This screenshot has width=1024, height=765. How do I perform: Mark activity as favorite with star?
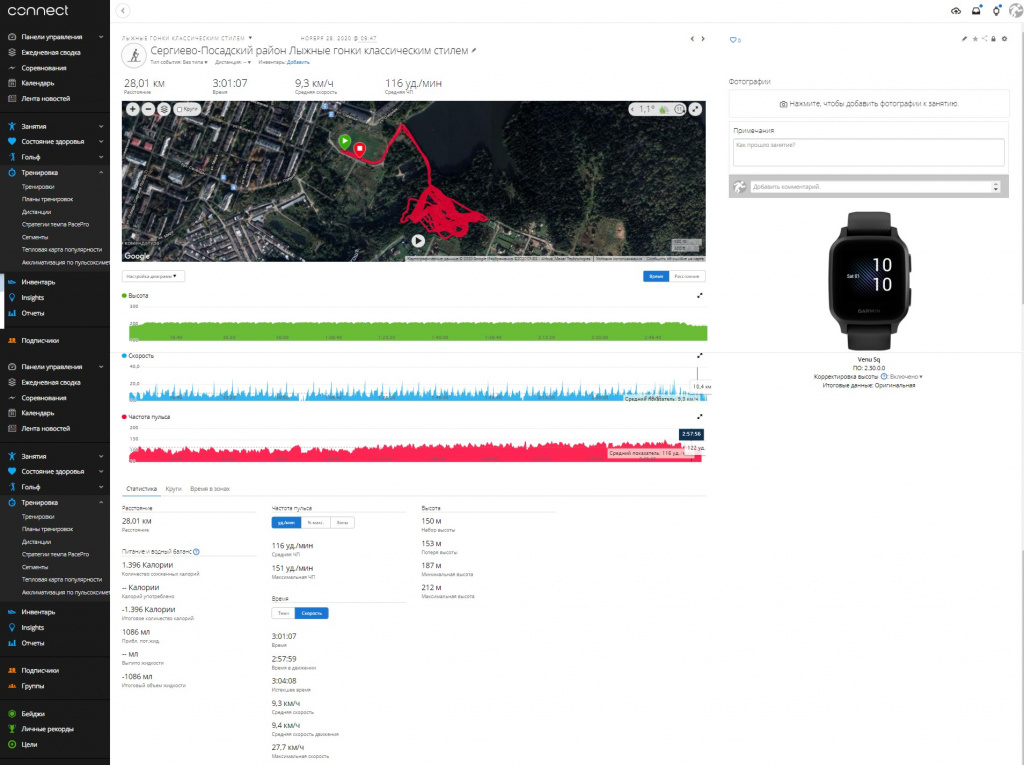[x=974, y=39]
